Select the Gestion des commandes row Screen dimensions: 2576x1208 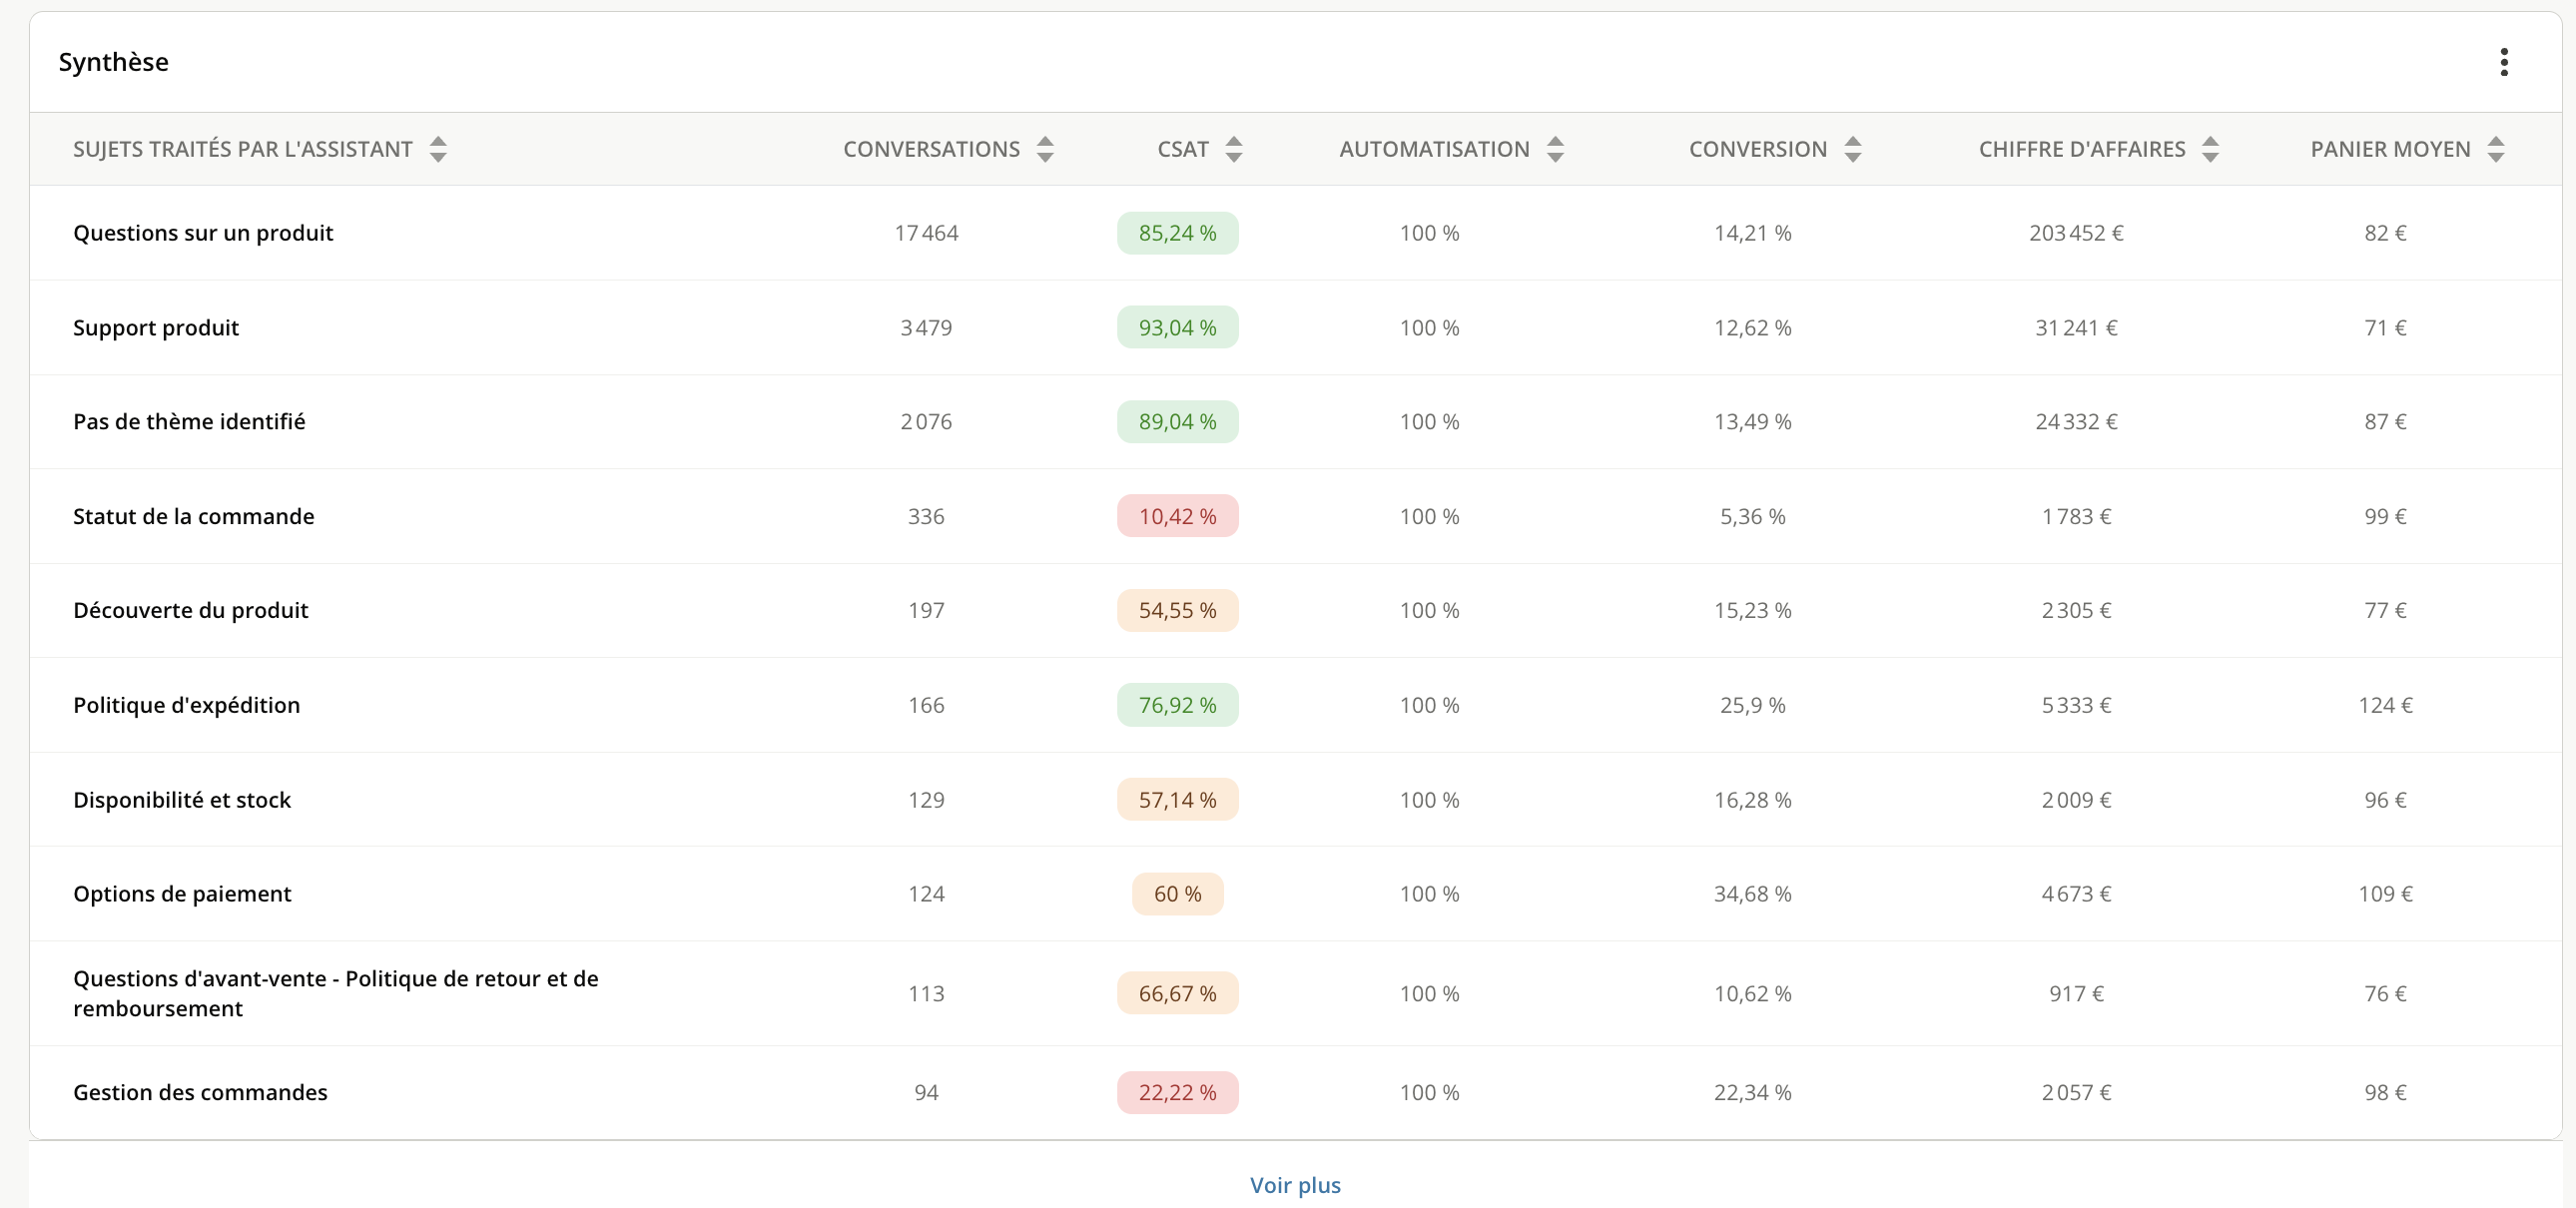pyautogui.click(x=200, y=1092)
